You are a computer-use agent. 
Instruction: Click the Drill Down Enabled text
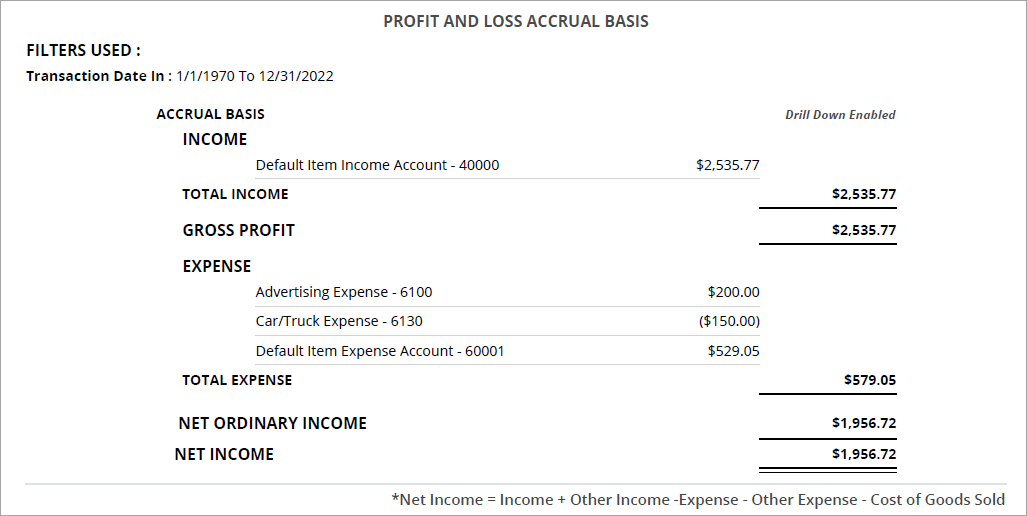[840, 115]
